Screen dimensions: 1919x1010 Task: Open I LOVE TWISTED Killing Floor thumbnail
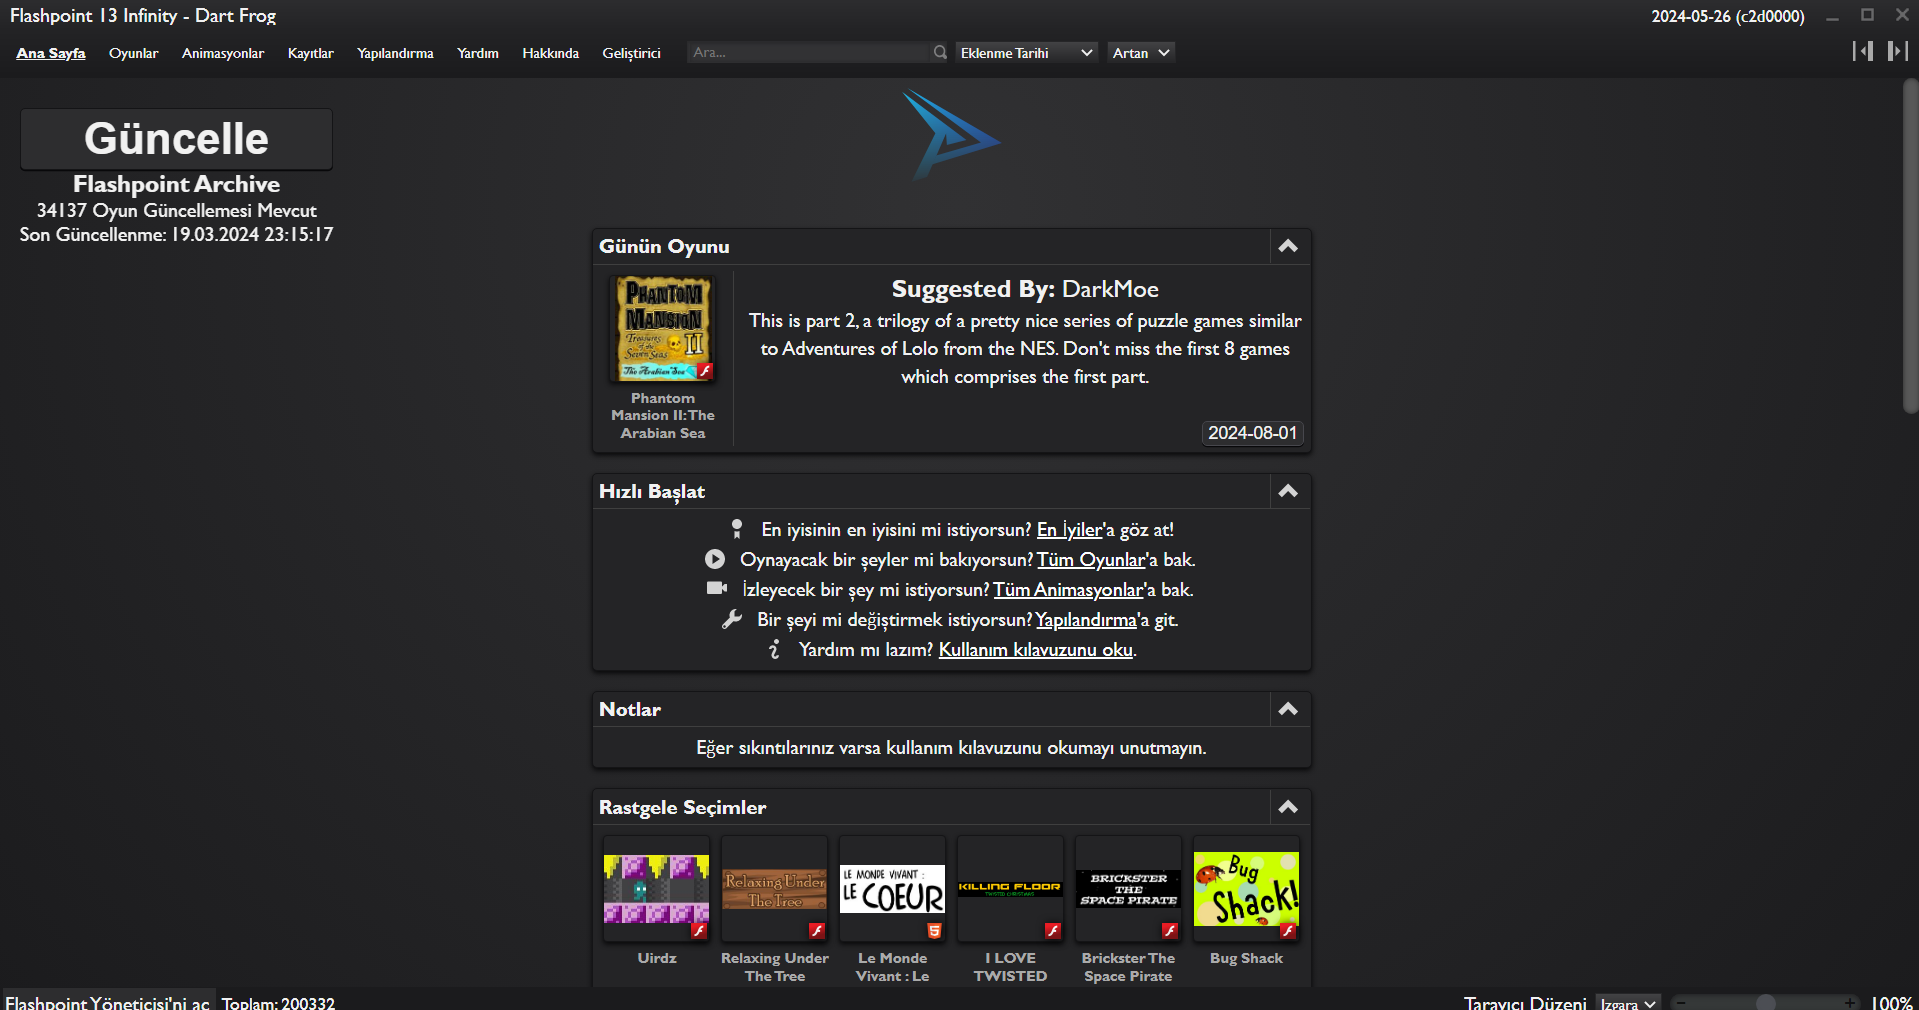coord(1010,889)
